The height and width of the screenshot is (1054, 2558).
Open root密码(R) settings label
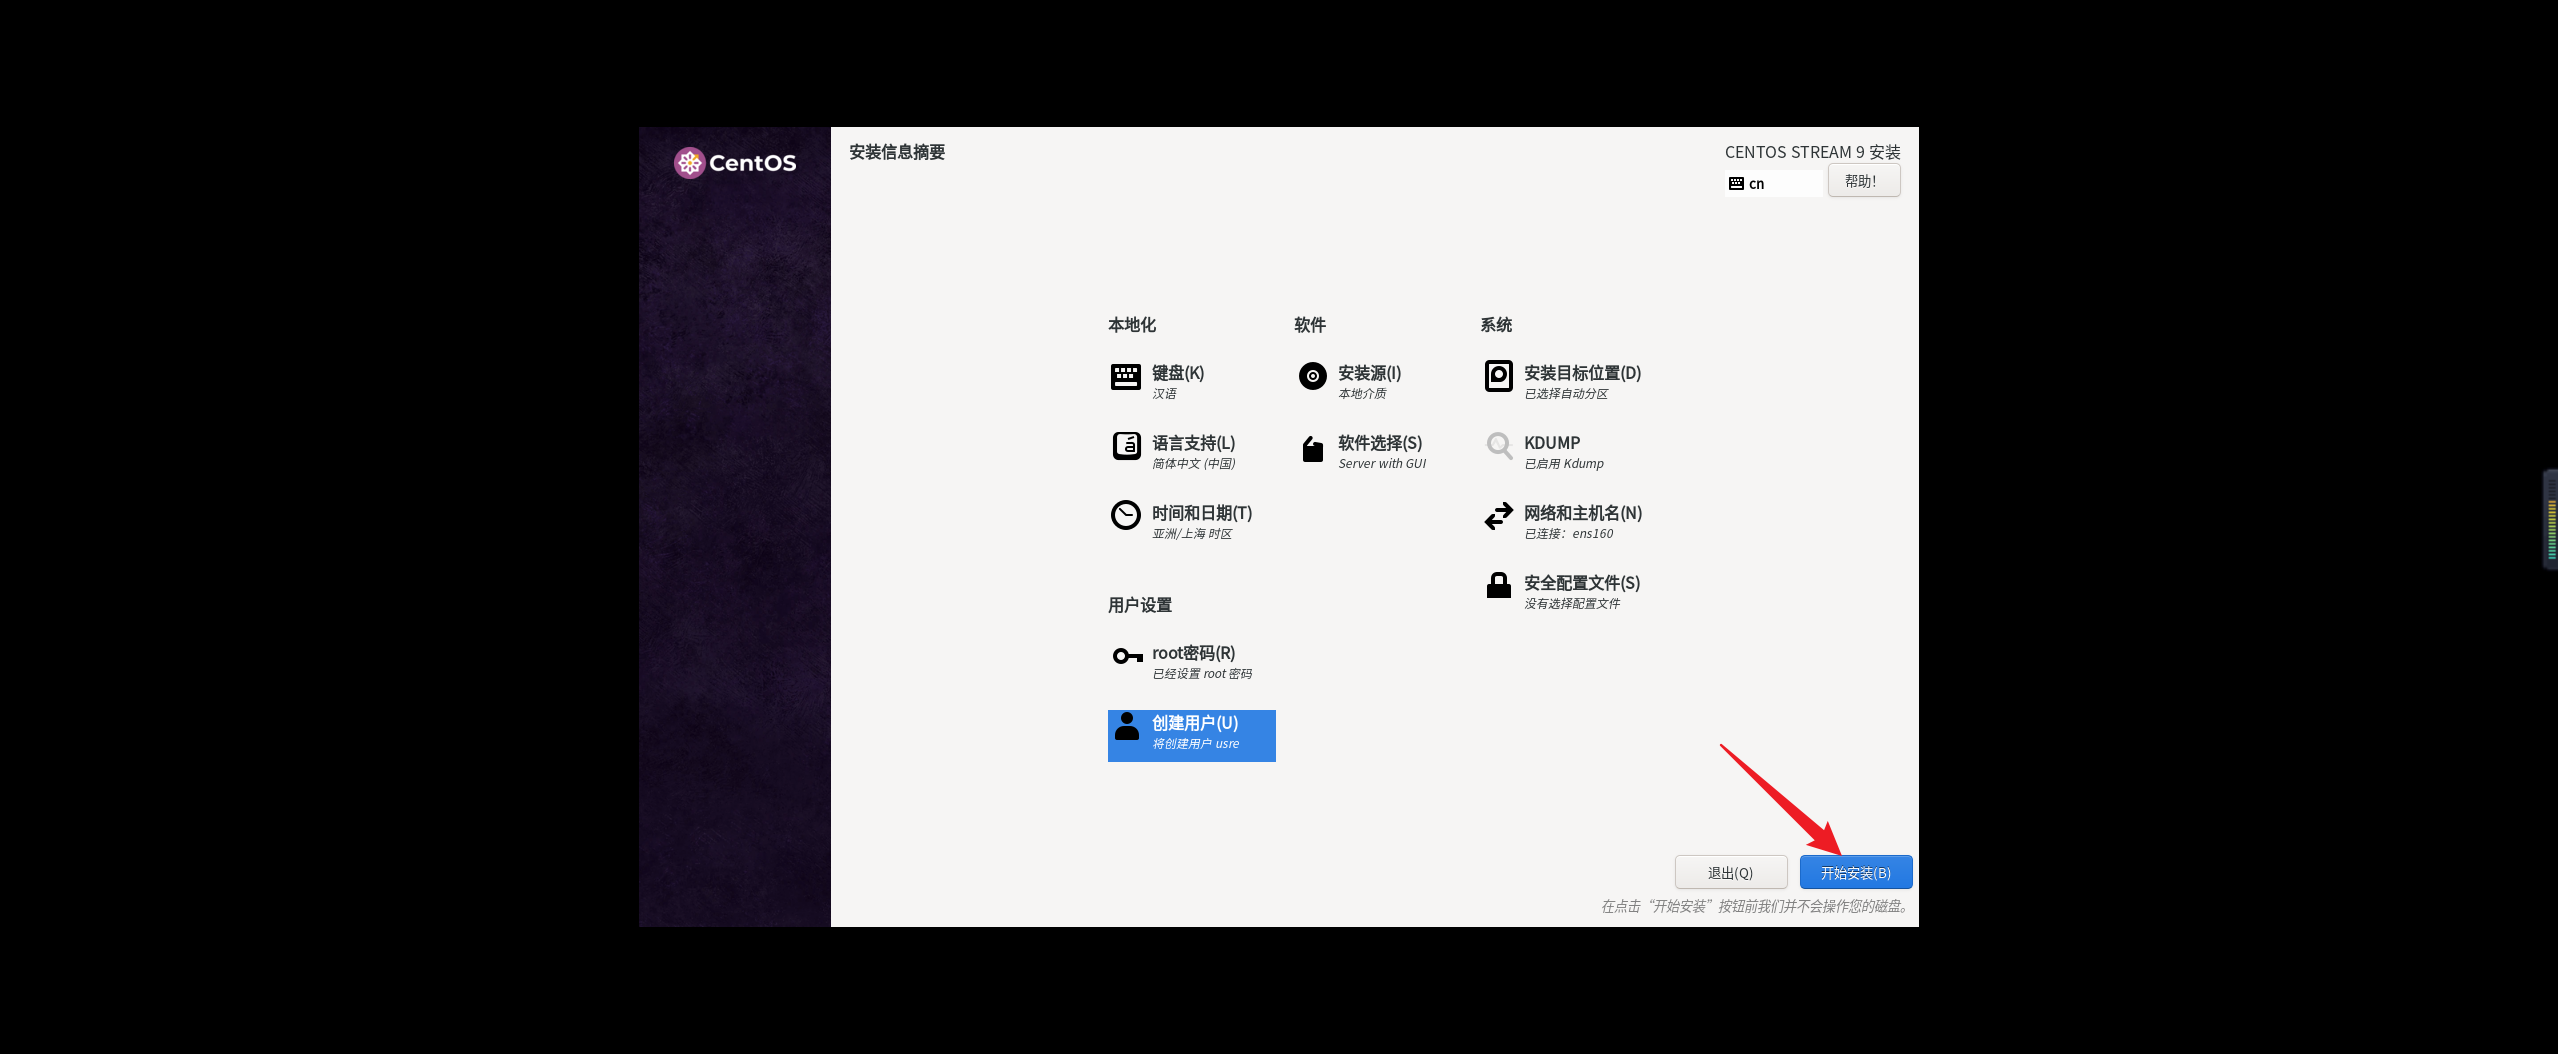pyautogui.click(x=1193, y=653)
